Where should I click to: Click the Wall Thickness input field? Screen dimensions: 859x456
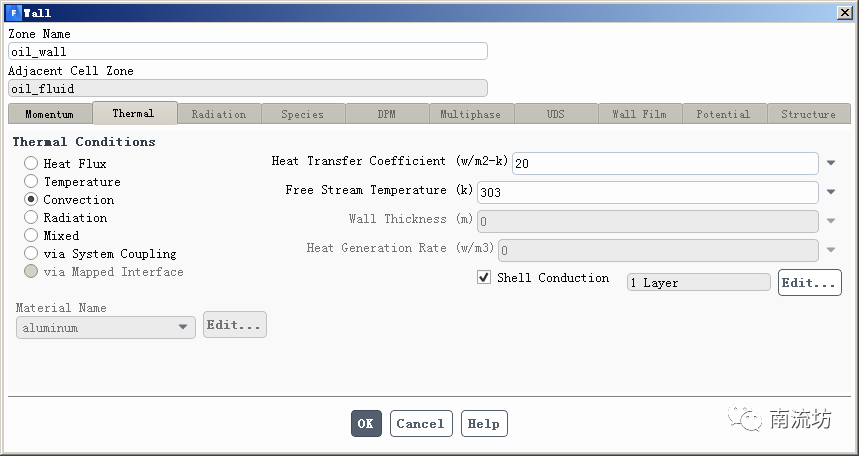tap(648, 221)
